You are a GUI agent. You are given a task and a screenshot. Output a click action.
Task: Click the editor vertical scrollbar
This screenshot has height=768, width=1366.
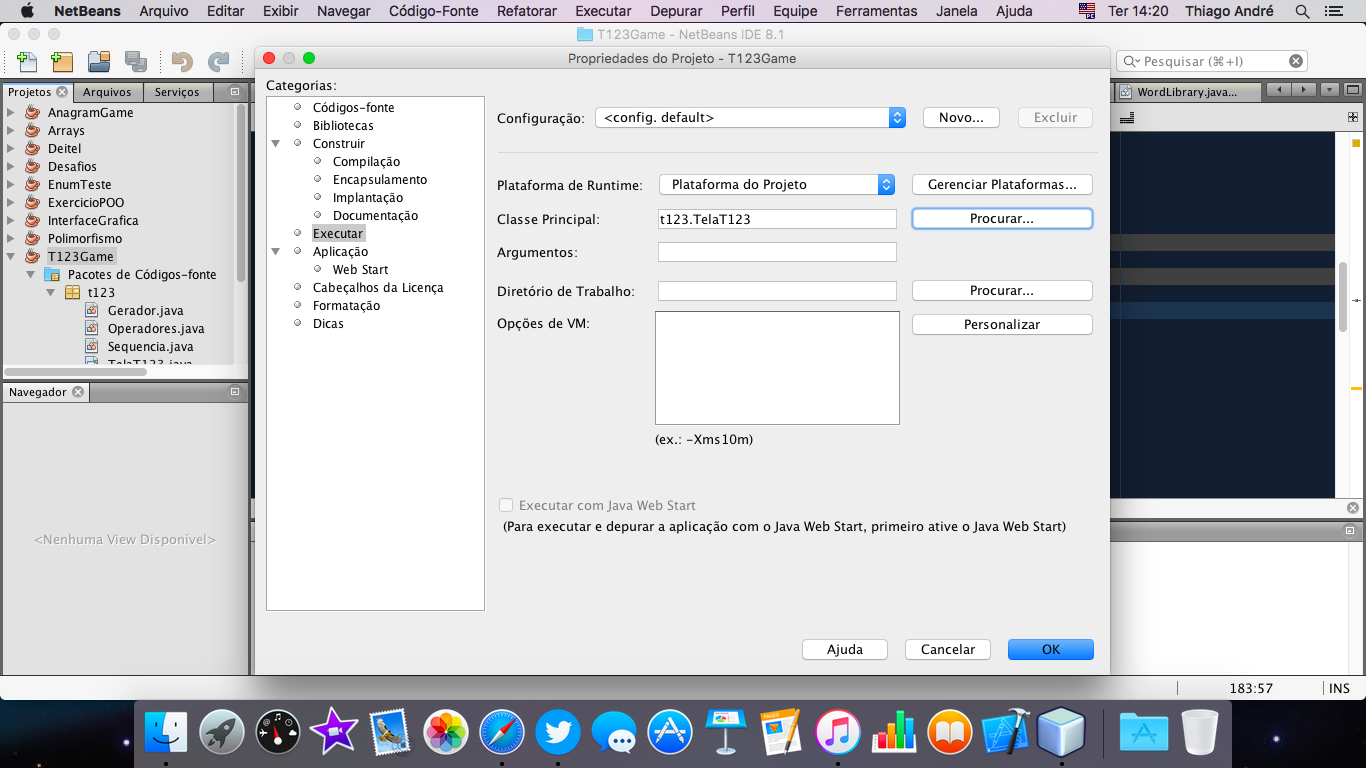click(1345, 298)
